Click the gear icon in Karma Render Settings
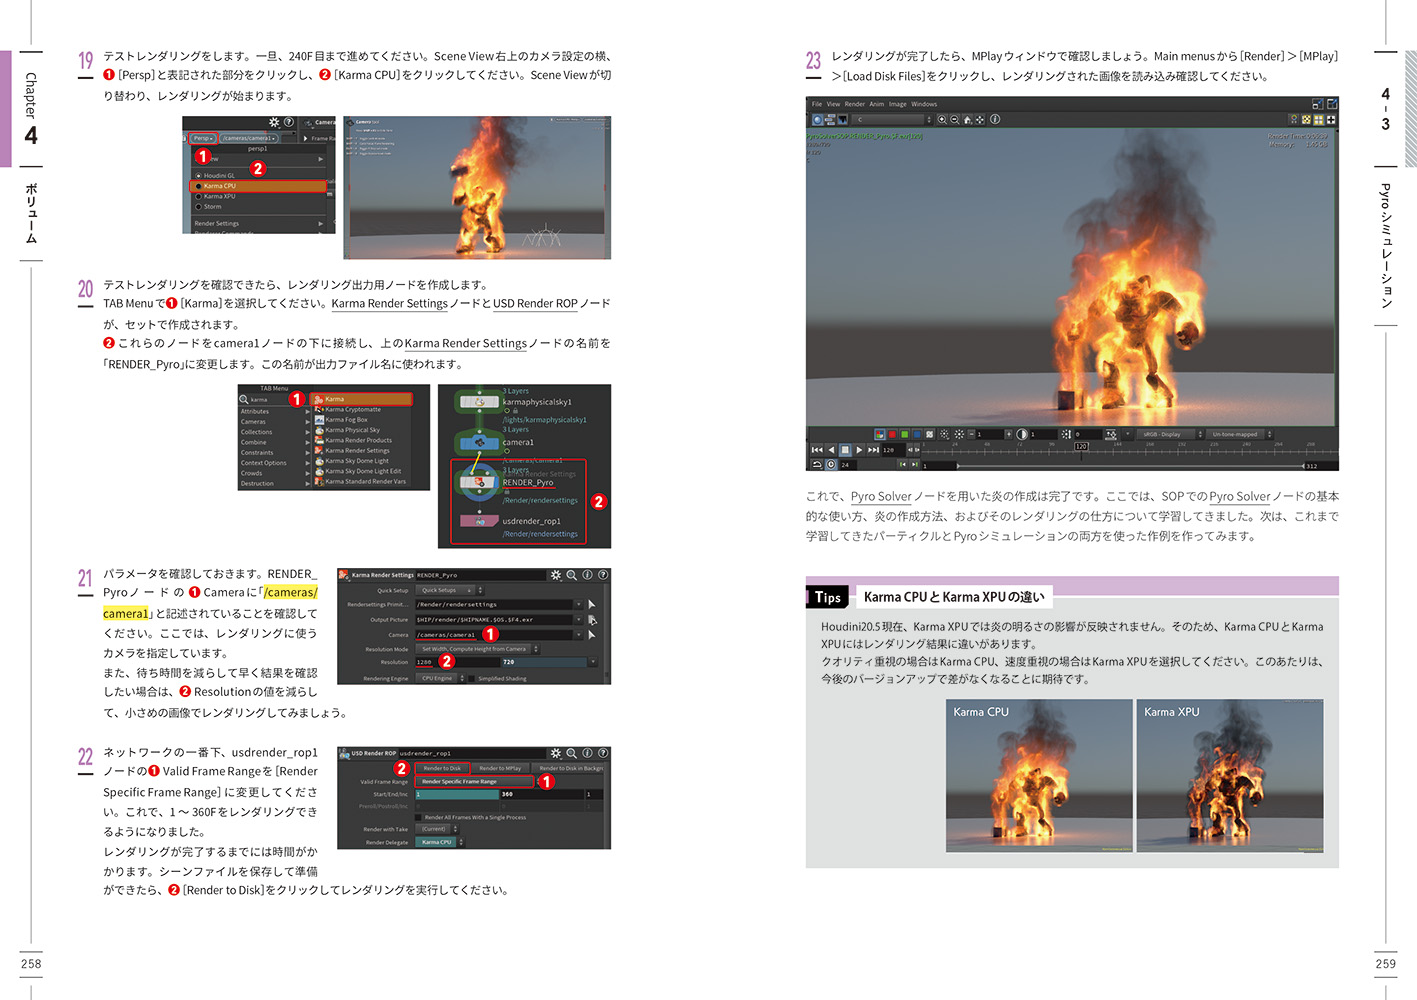1417x1000 pixels. (556, 575)
